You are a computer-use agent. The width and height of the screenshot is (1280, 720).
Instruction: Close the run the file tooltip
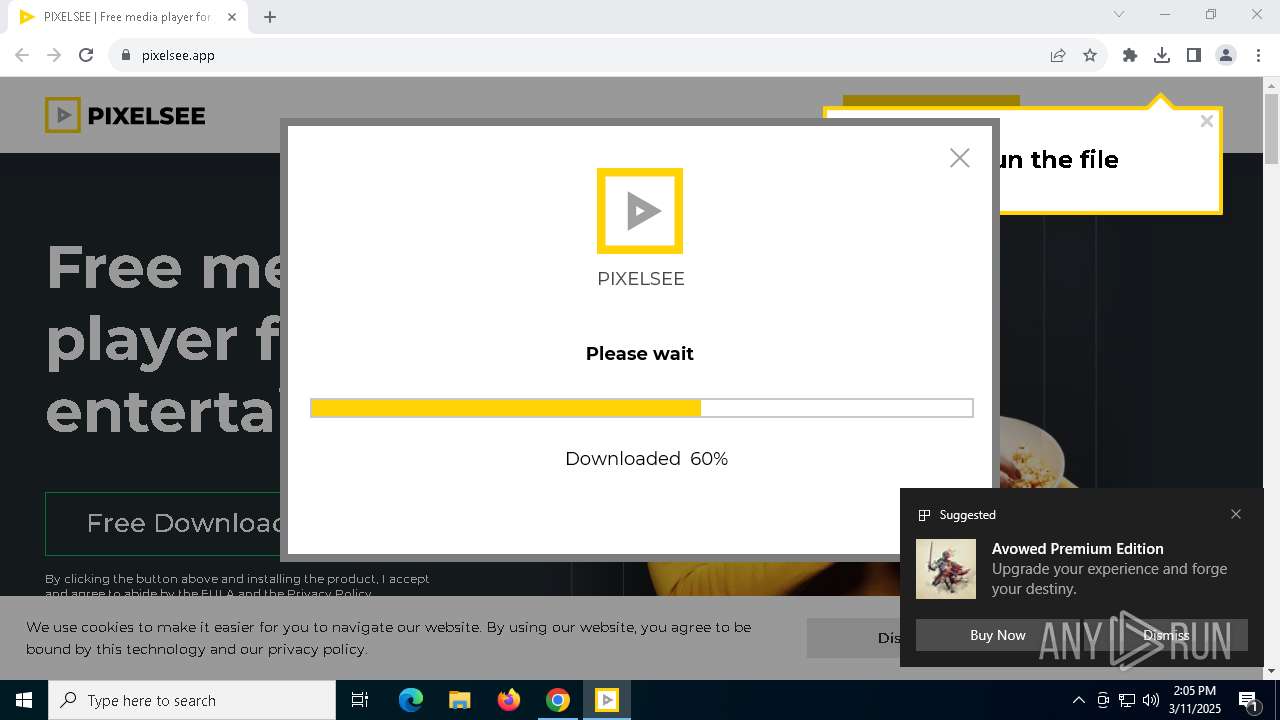point(1207,121)
